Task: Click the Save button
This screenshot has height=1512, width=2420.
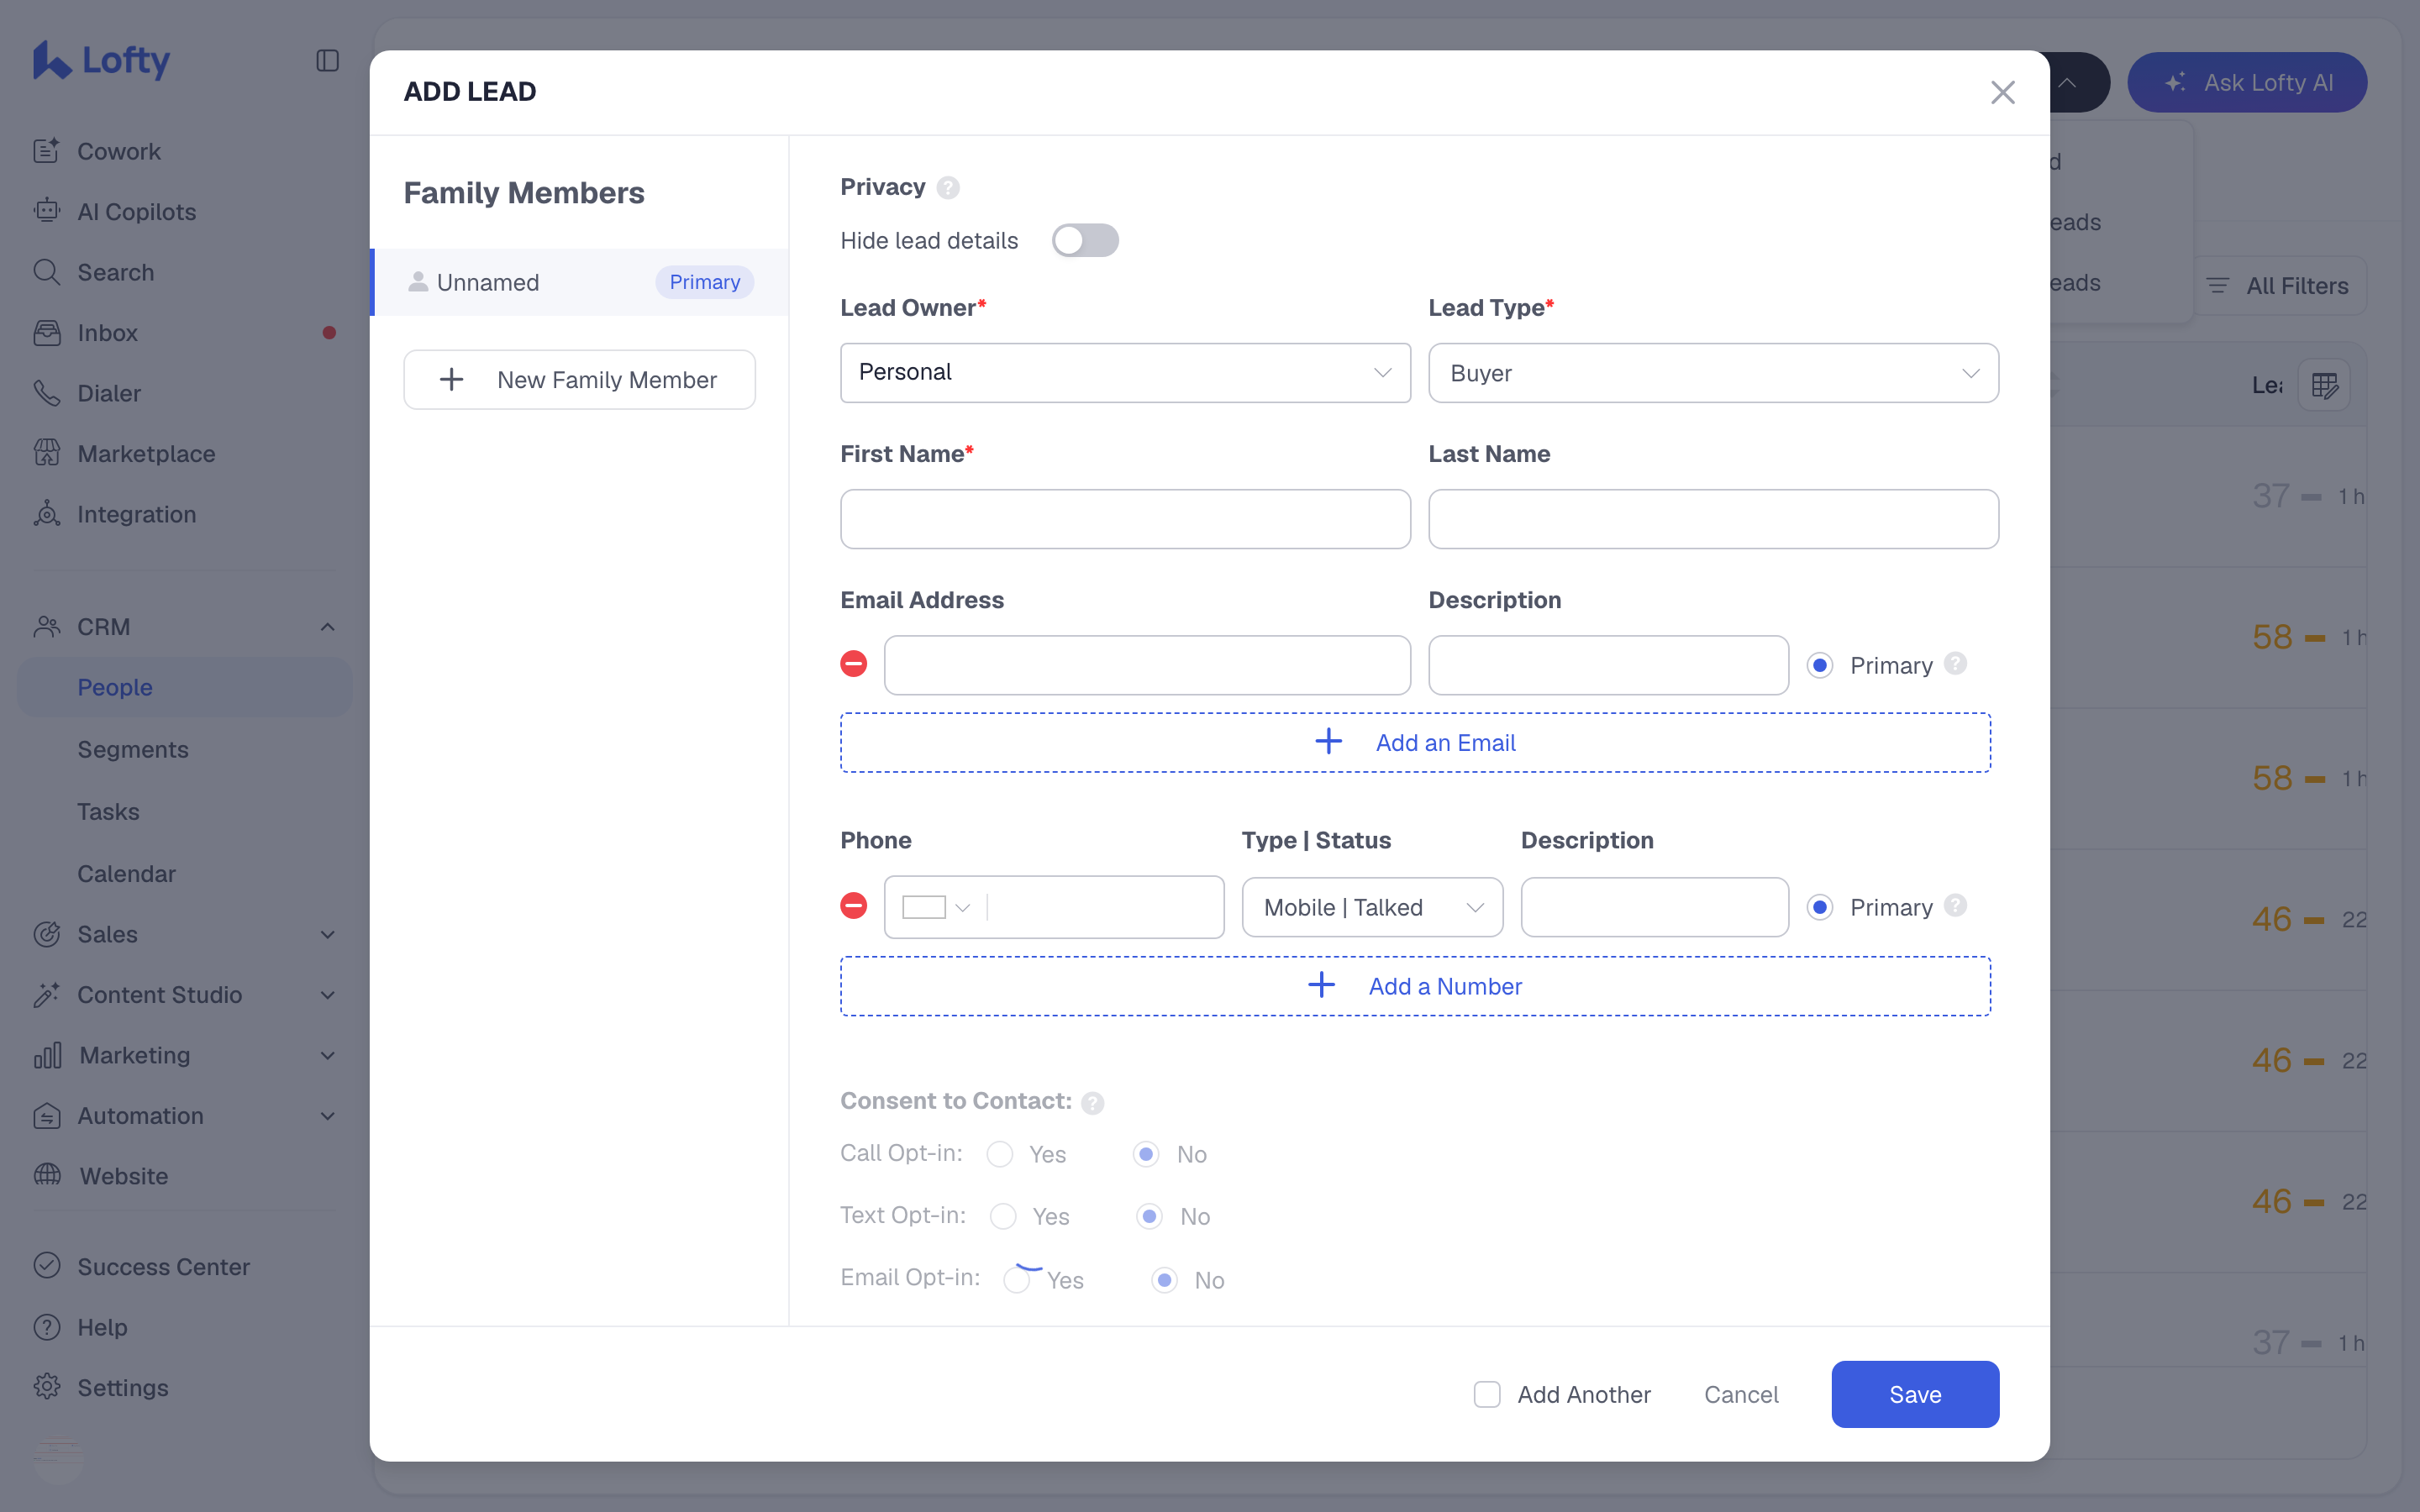Action: click(x=1915, y=1394)
